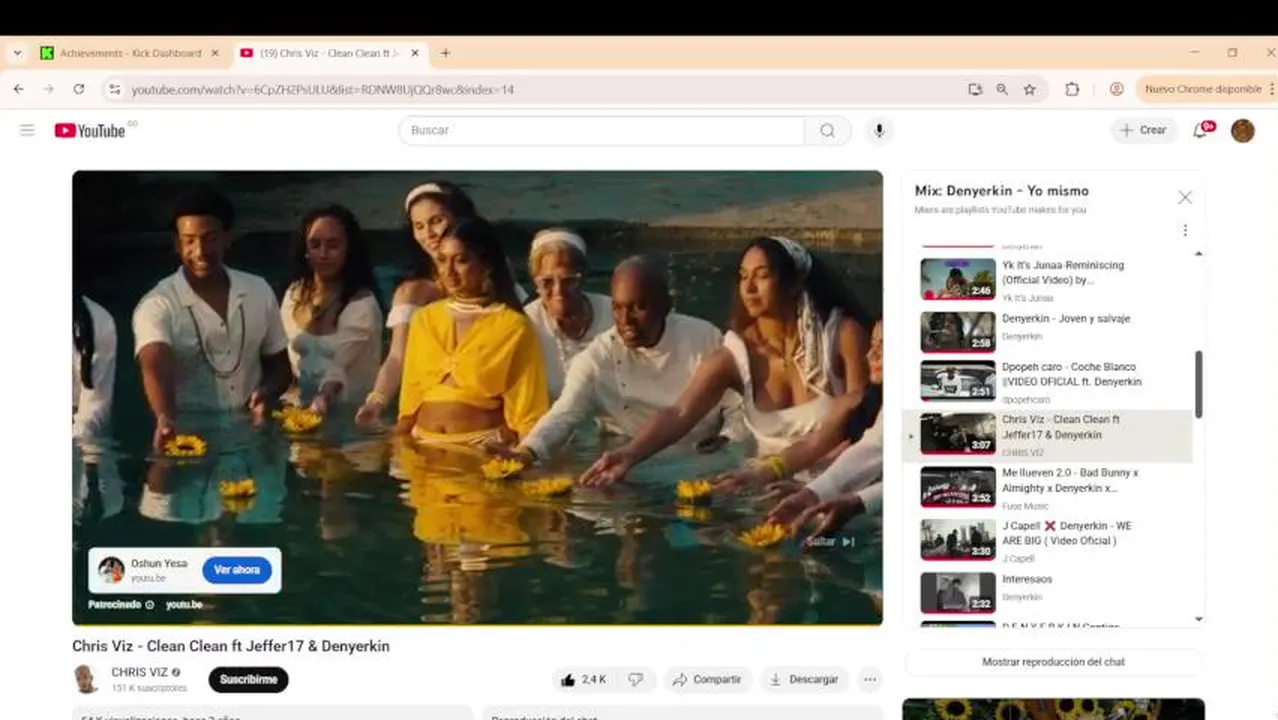The height and width of the screenshot is (720, 1278).
Task: Like the video with thumbs up
Action: (583, 680)
